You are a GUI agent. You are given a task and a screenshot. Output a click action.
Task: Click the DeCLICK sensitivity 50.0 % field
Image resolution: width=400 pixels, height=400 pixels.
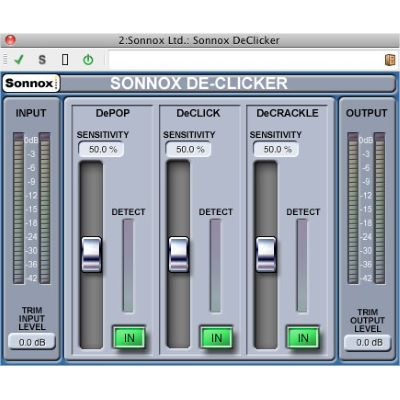click(189, 149)
